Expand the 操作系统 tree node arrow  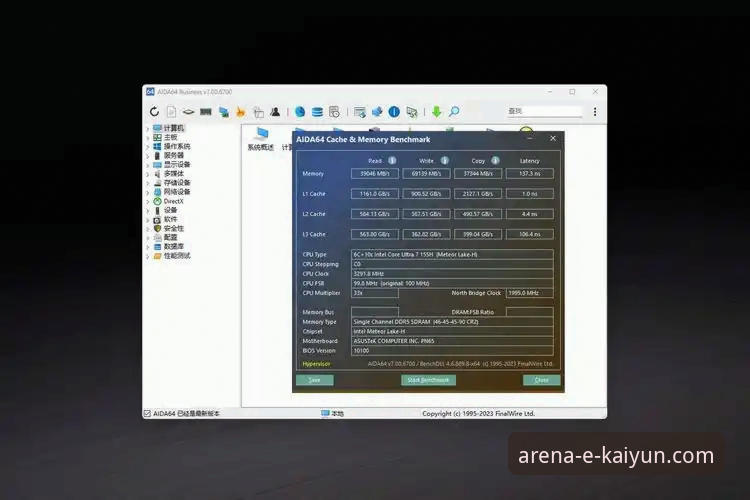click(148, 146)
